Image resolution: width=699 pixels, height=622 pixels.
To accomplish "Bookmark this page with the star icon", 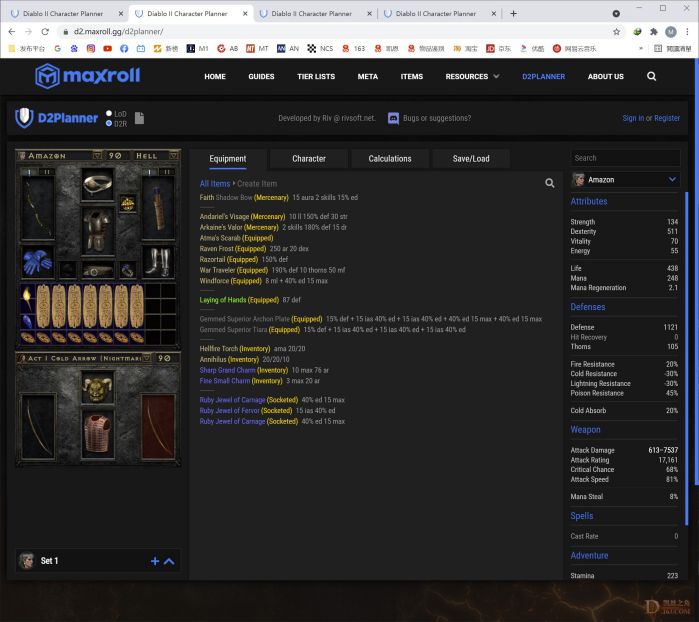I will click(x=616, y=32).
